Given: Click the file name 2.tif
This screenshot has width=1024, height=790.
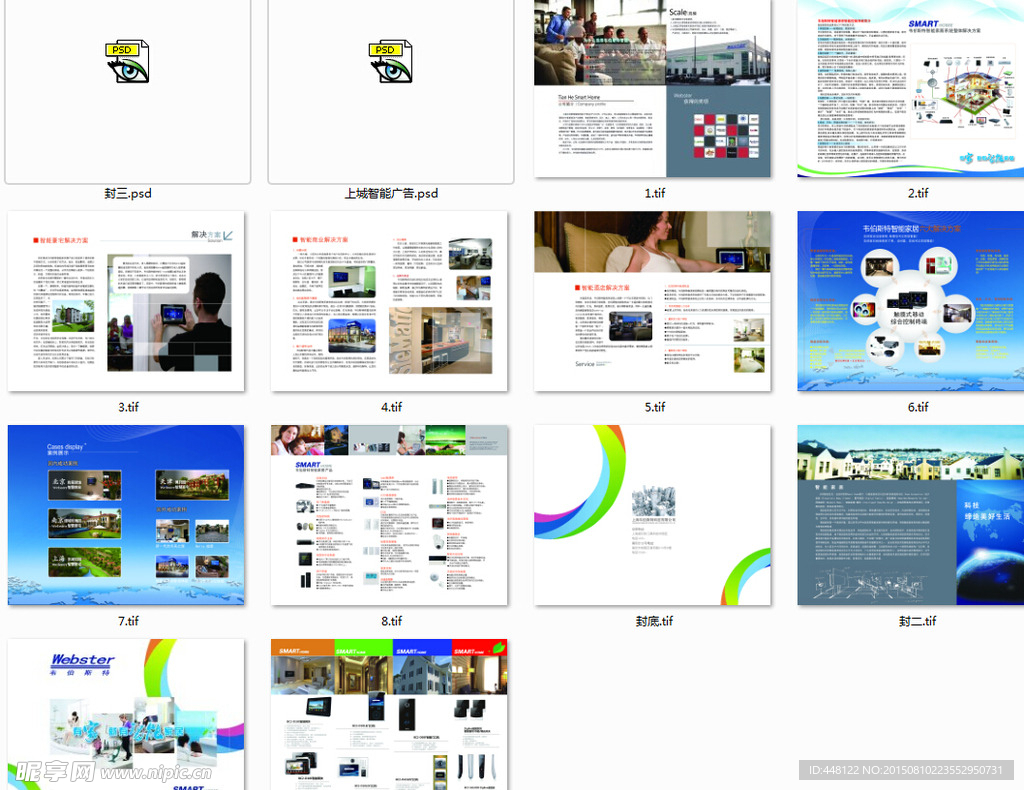Looking at the screenshot, I should 918,193.
